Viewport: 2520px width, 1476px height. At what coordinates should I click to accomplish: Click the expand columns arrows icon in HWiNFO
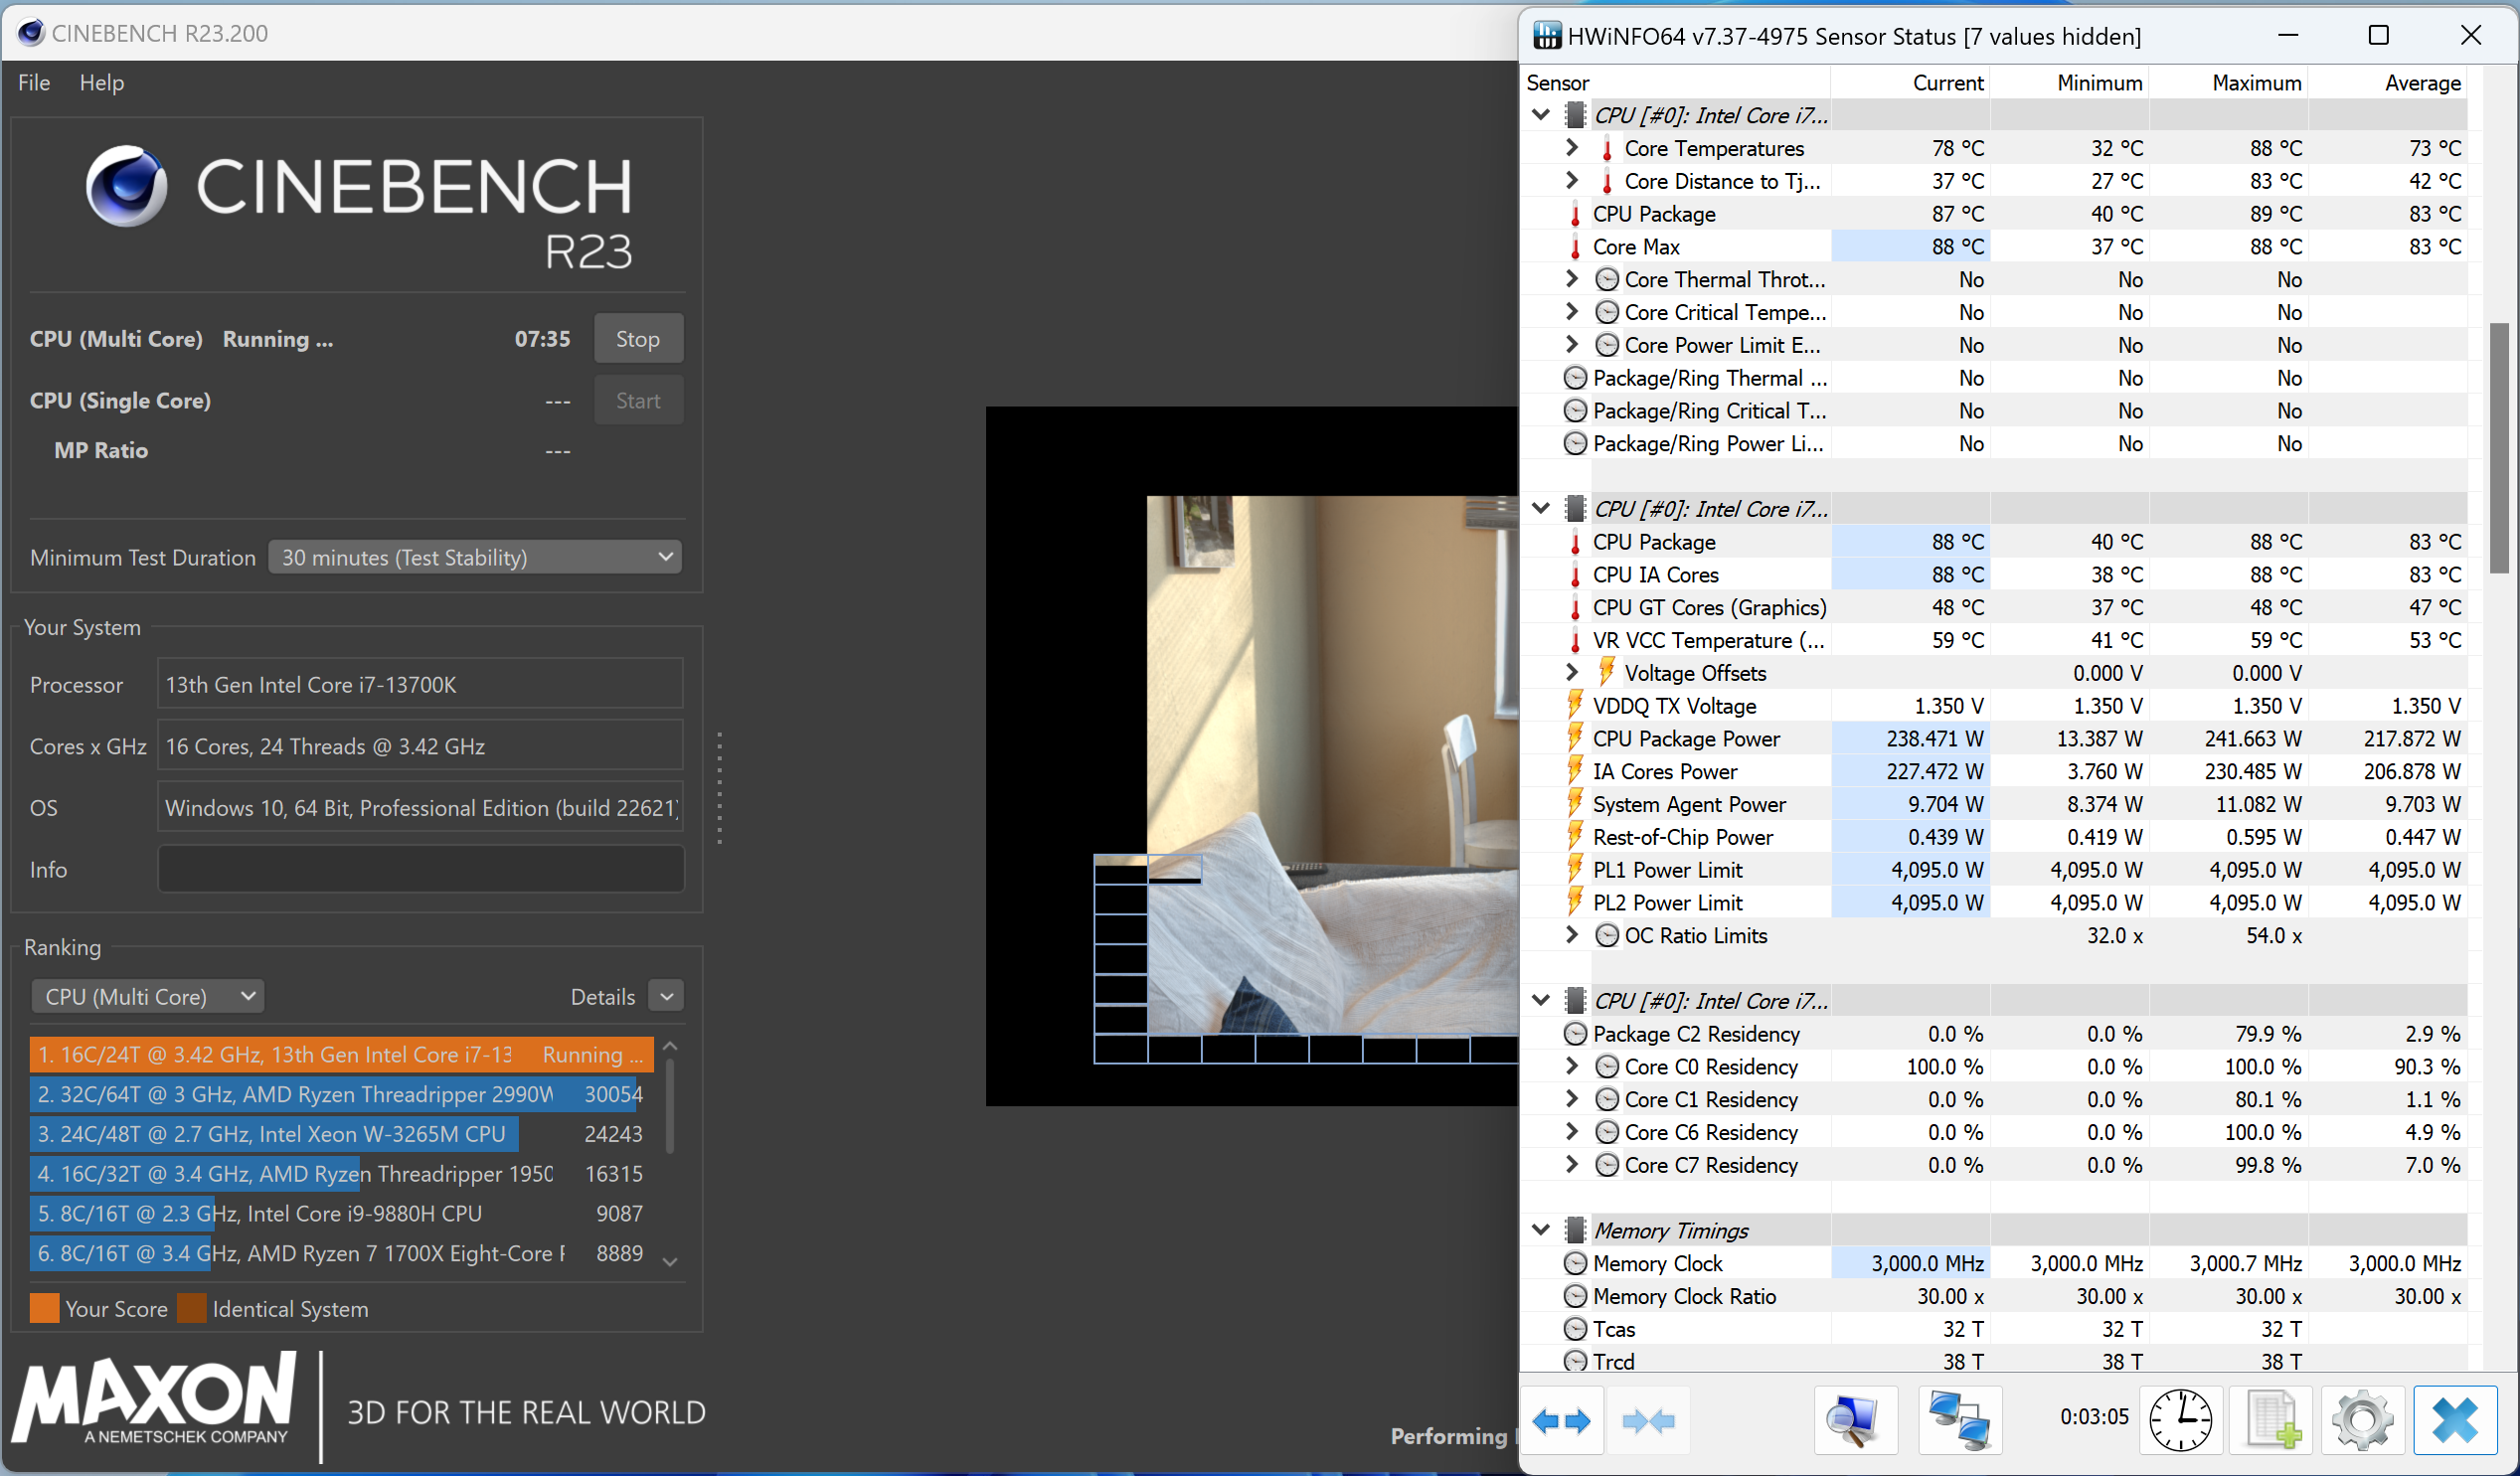[1562, 1420]
